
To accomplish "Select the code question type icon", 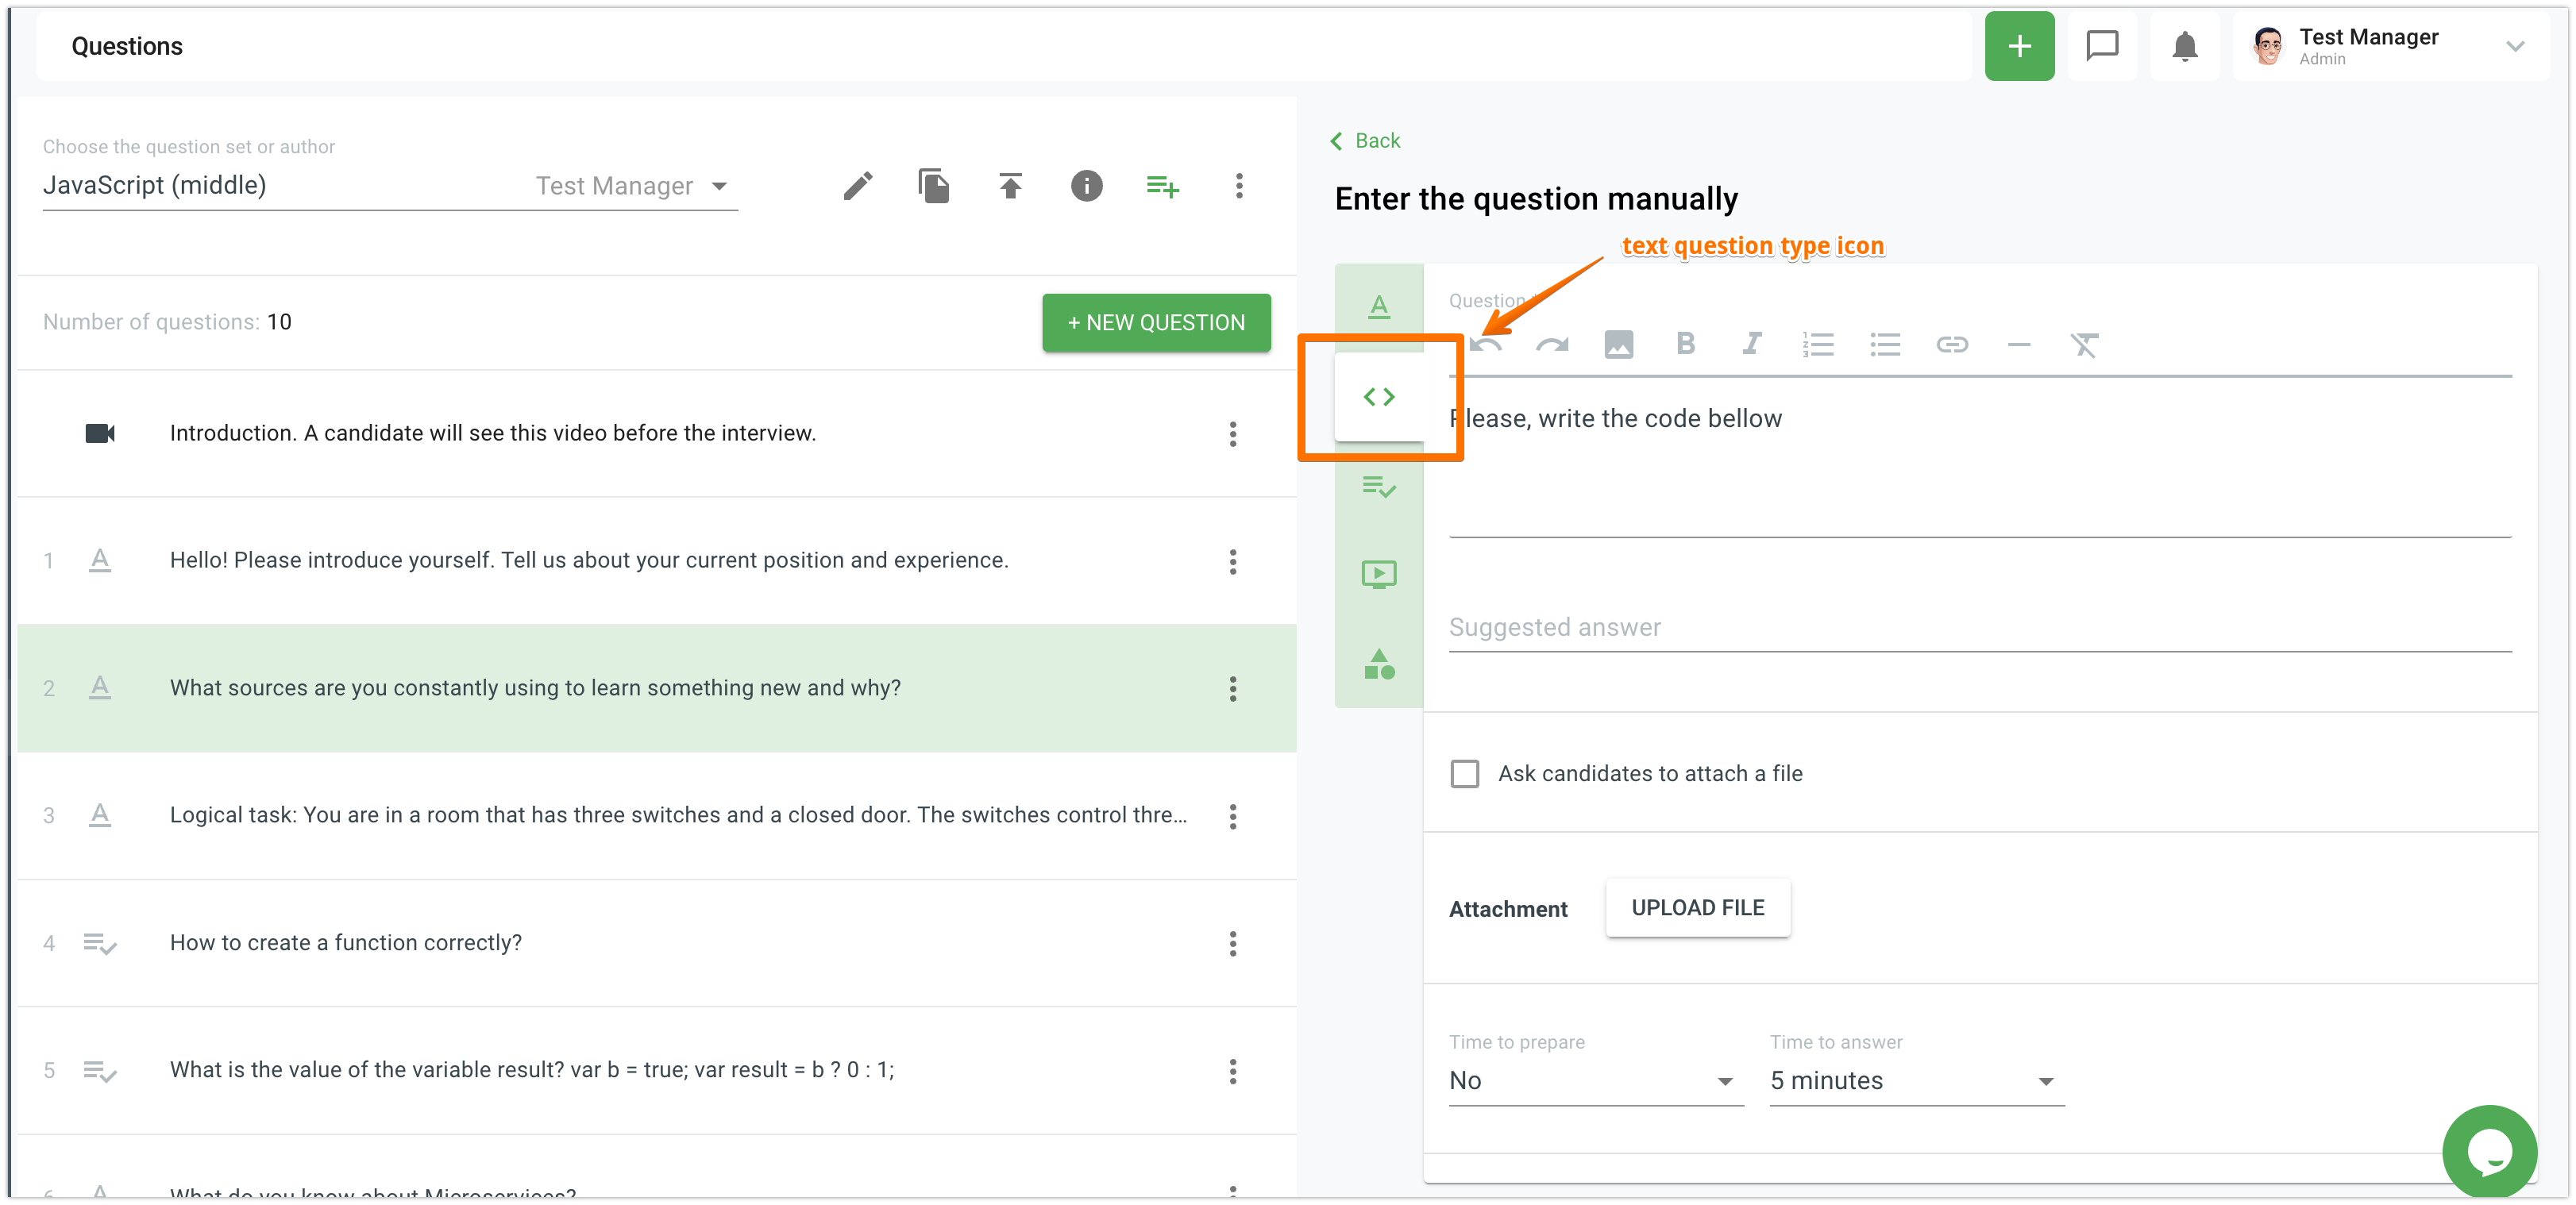I will pyautogui.click(x=1378, y=397).
